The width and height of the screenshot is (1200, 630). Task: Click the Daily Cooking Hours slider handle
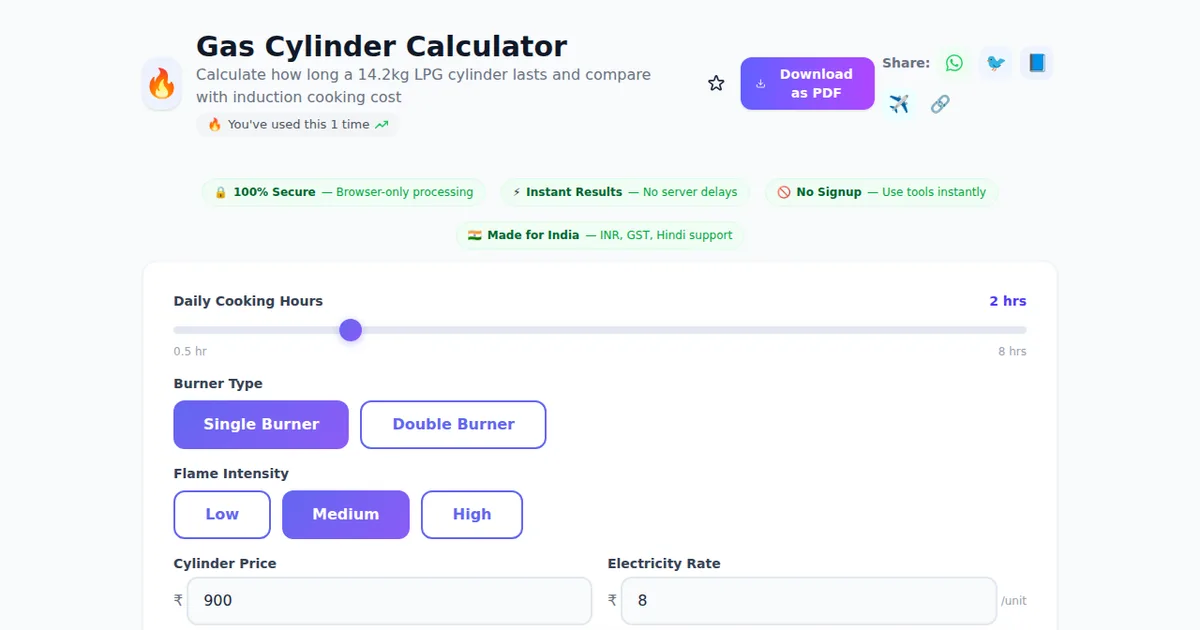350,330
